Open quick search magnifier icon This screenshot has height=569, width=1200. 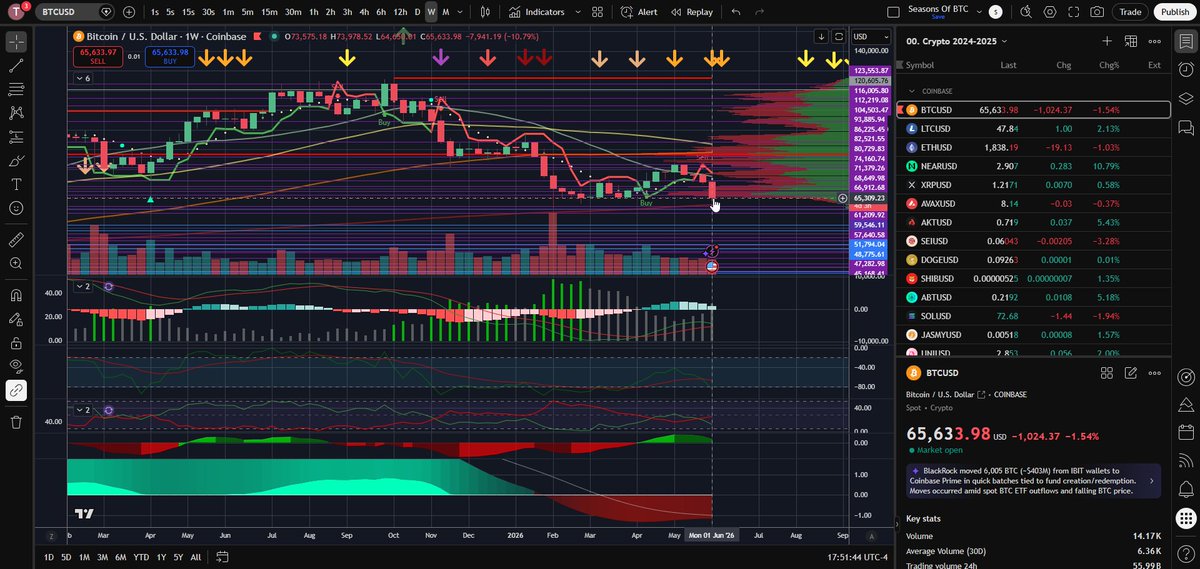(x=1026, y=12)
